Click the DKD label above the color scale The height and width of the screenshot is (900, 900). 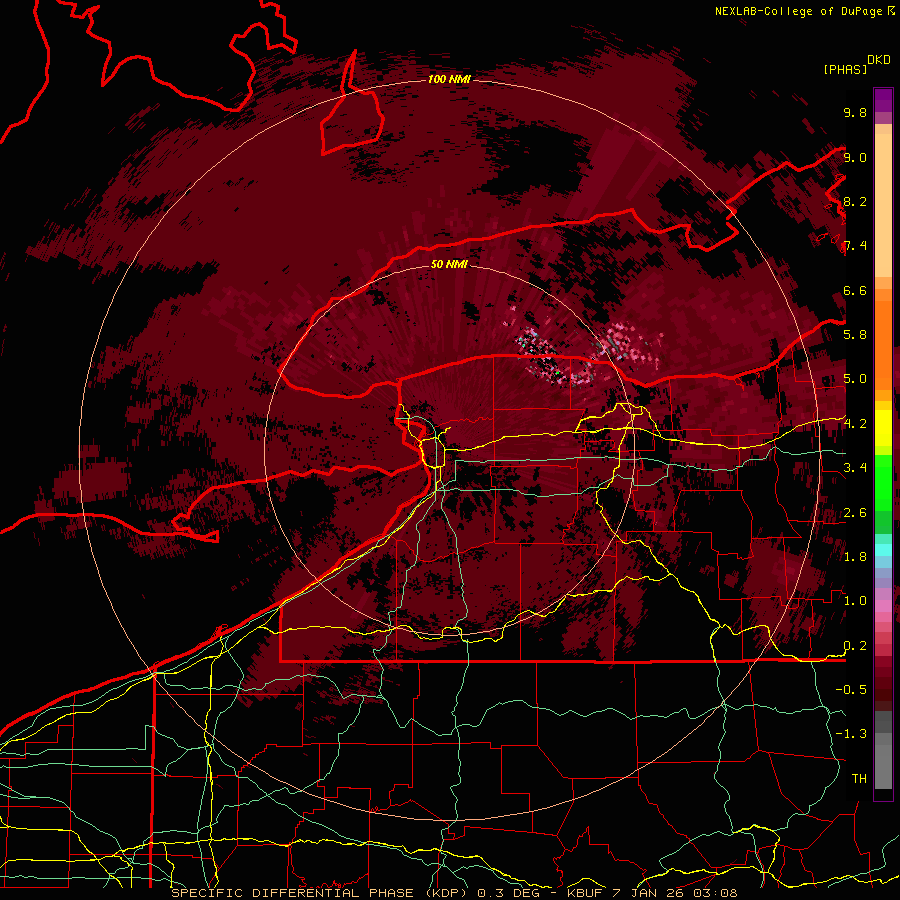[x=879, y=60]
